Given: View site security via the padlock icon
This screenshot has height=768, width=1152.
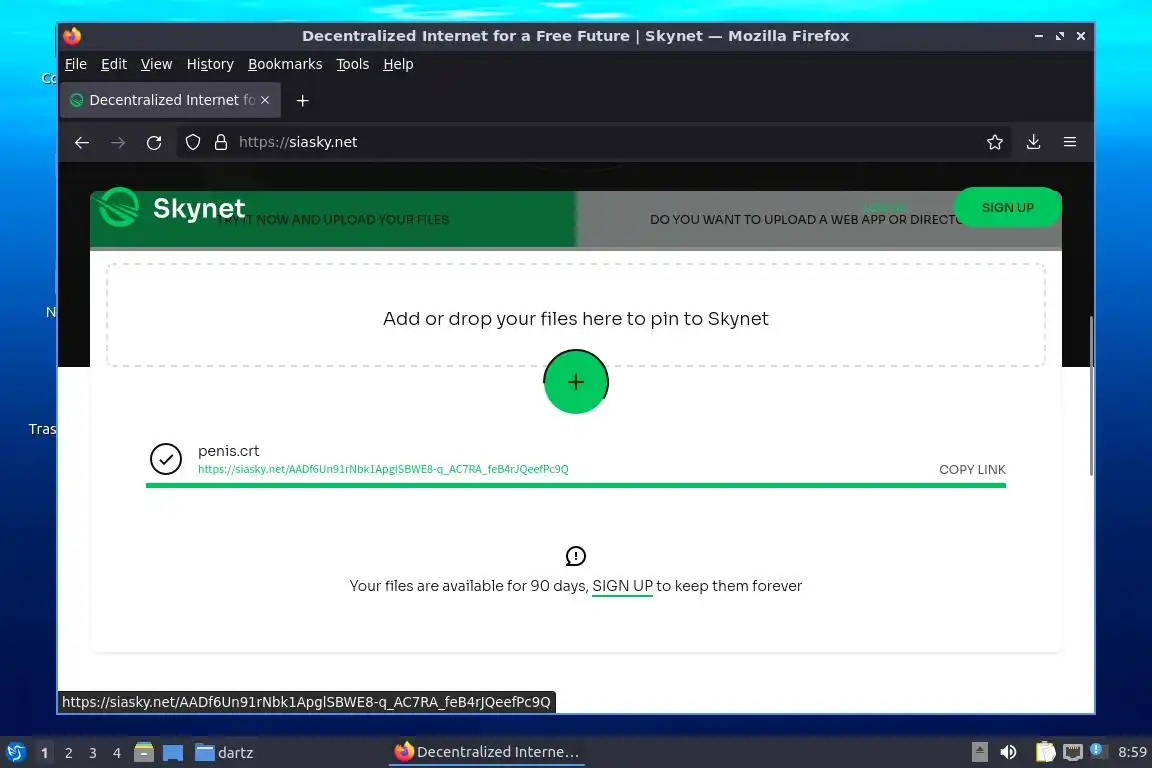Looking at the screenshot, I should (x=220, y=143).
